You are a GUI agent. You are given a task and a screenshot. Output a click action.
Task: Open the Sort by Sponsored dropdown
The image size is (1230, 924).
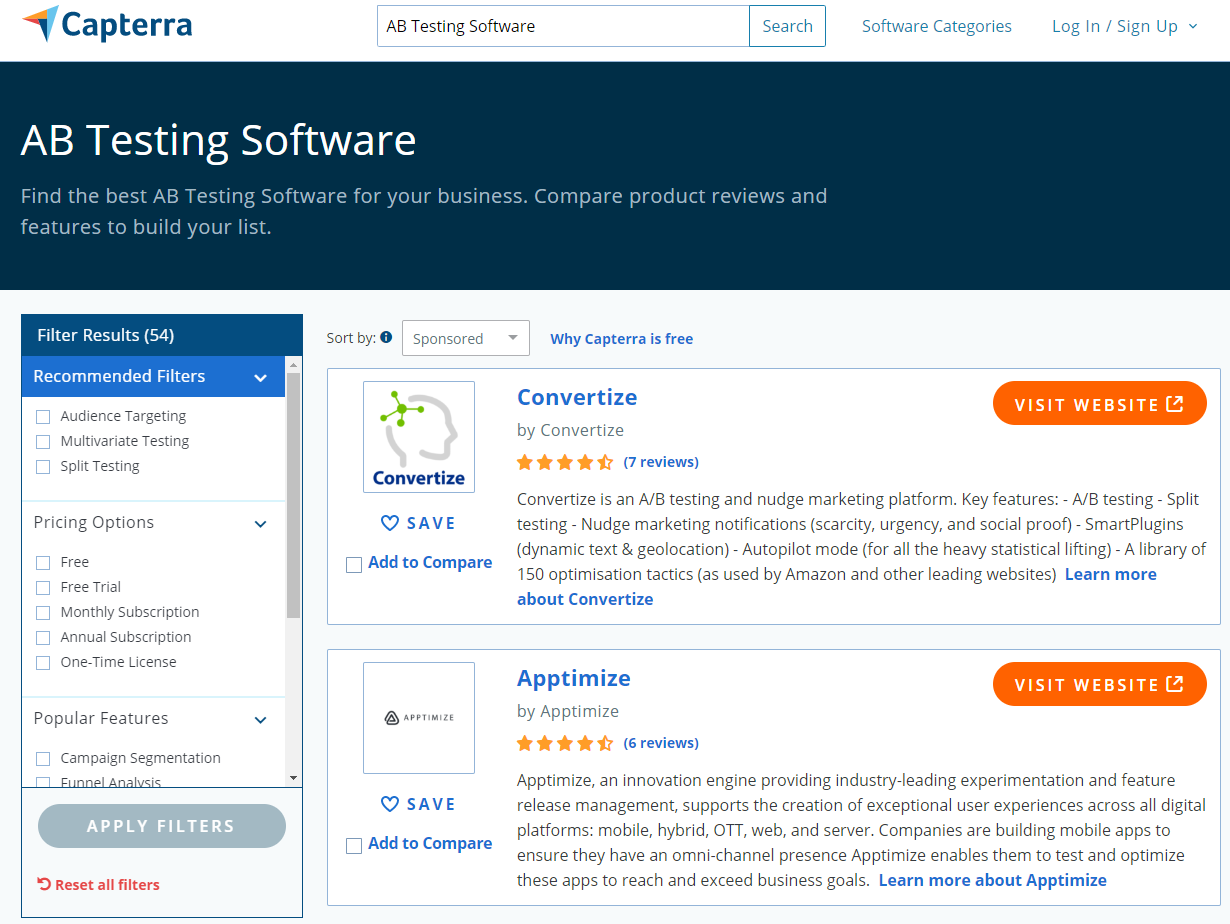pyautogui.click(x=466, y=338)
